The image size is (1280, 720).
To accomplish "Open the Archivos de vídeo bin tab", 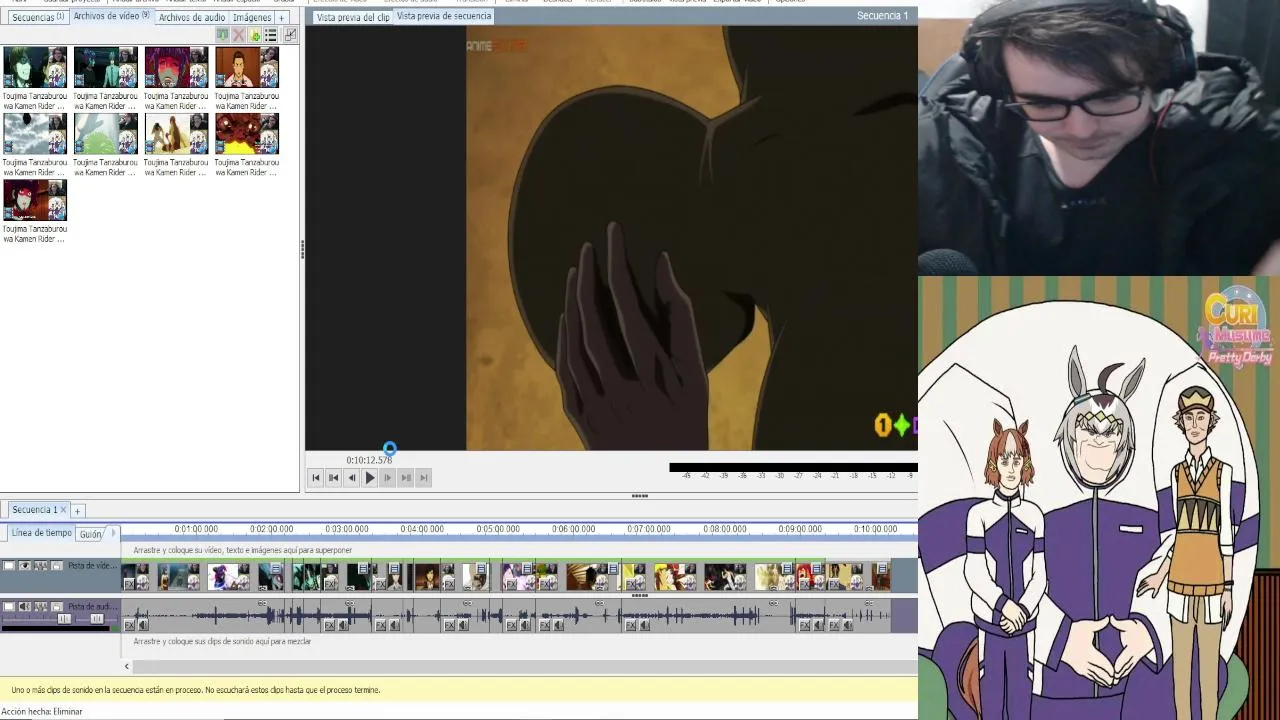I will click(111, 17).
